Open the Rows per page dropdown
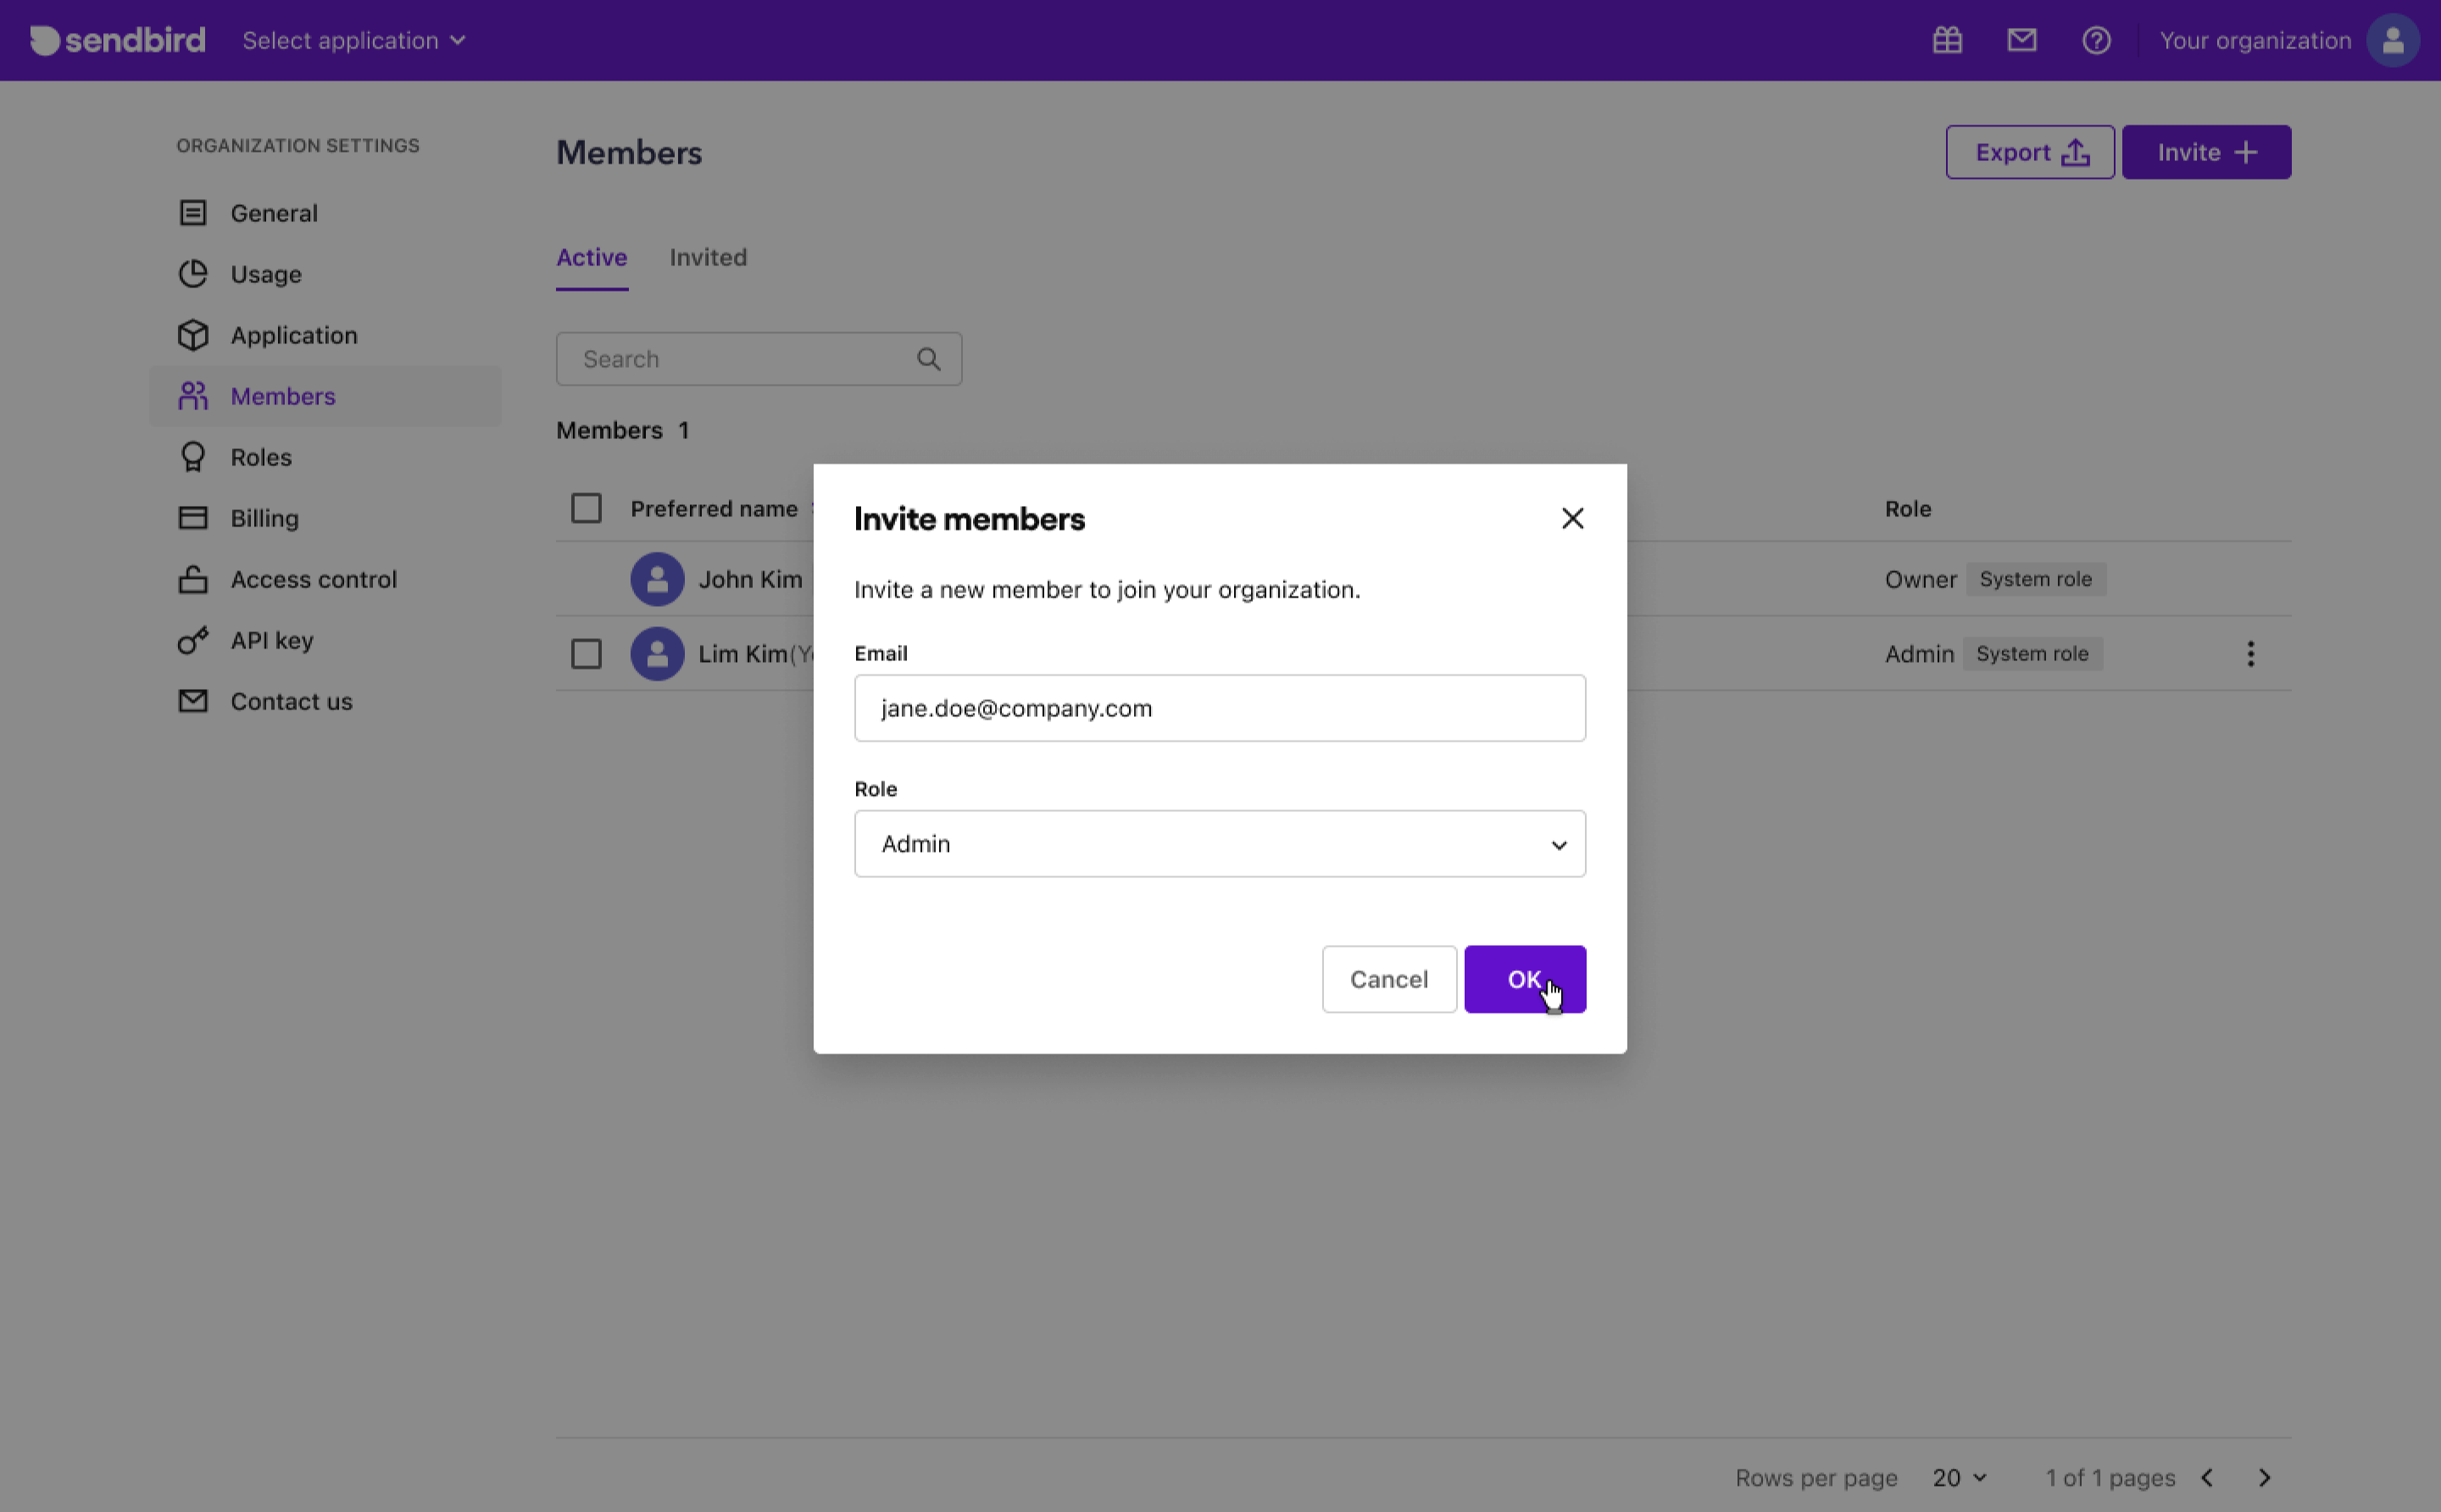2441x1512 pixels. click(x=1957, y=1477)
